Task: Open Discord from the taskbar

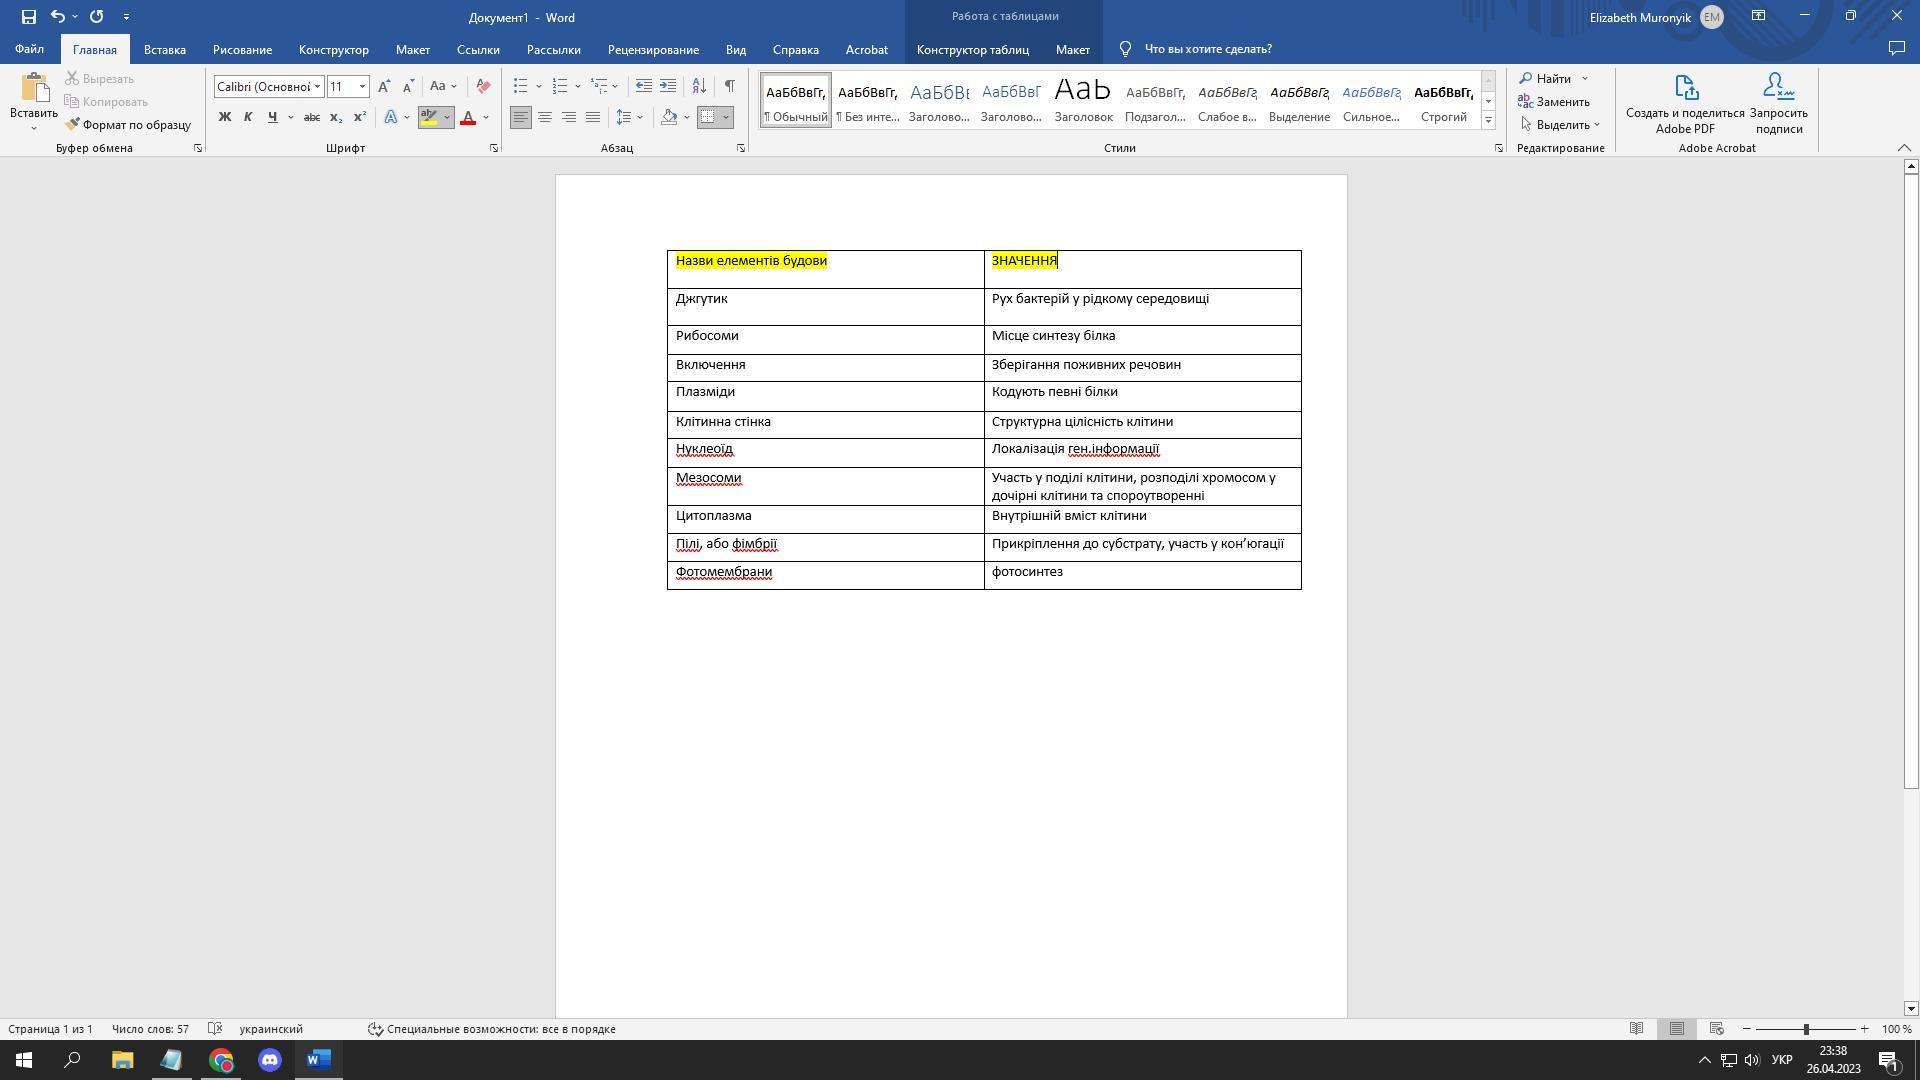Action: pyautogui.click(x=270, y=1060)
